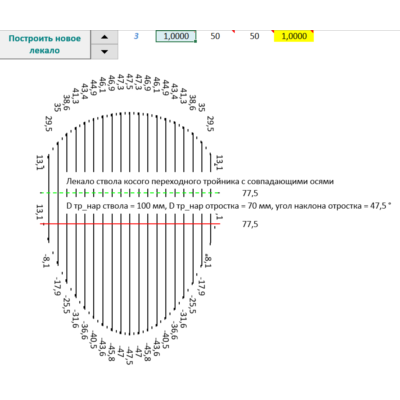Click the 77,5 label beside green line
This screenshot has height=400, width=400.
tap(250, 193)
